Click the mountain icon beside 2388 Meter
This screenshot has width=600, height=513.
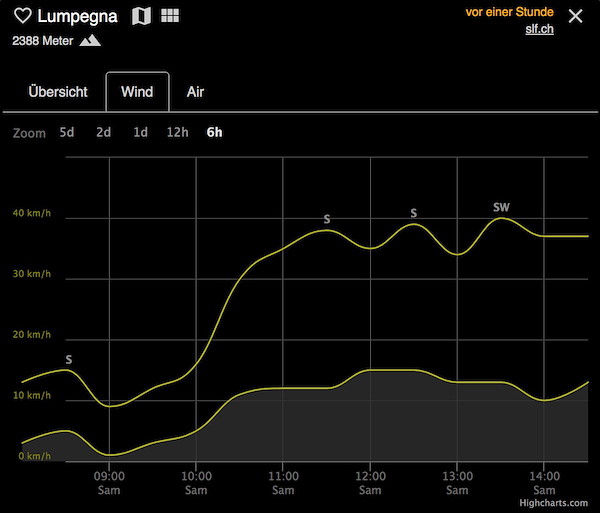[90, 40]
